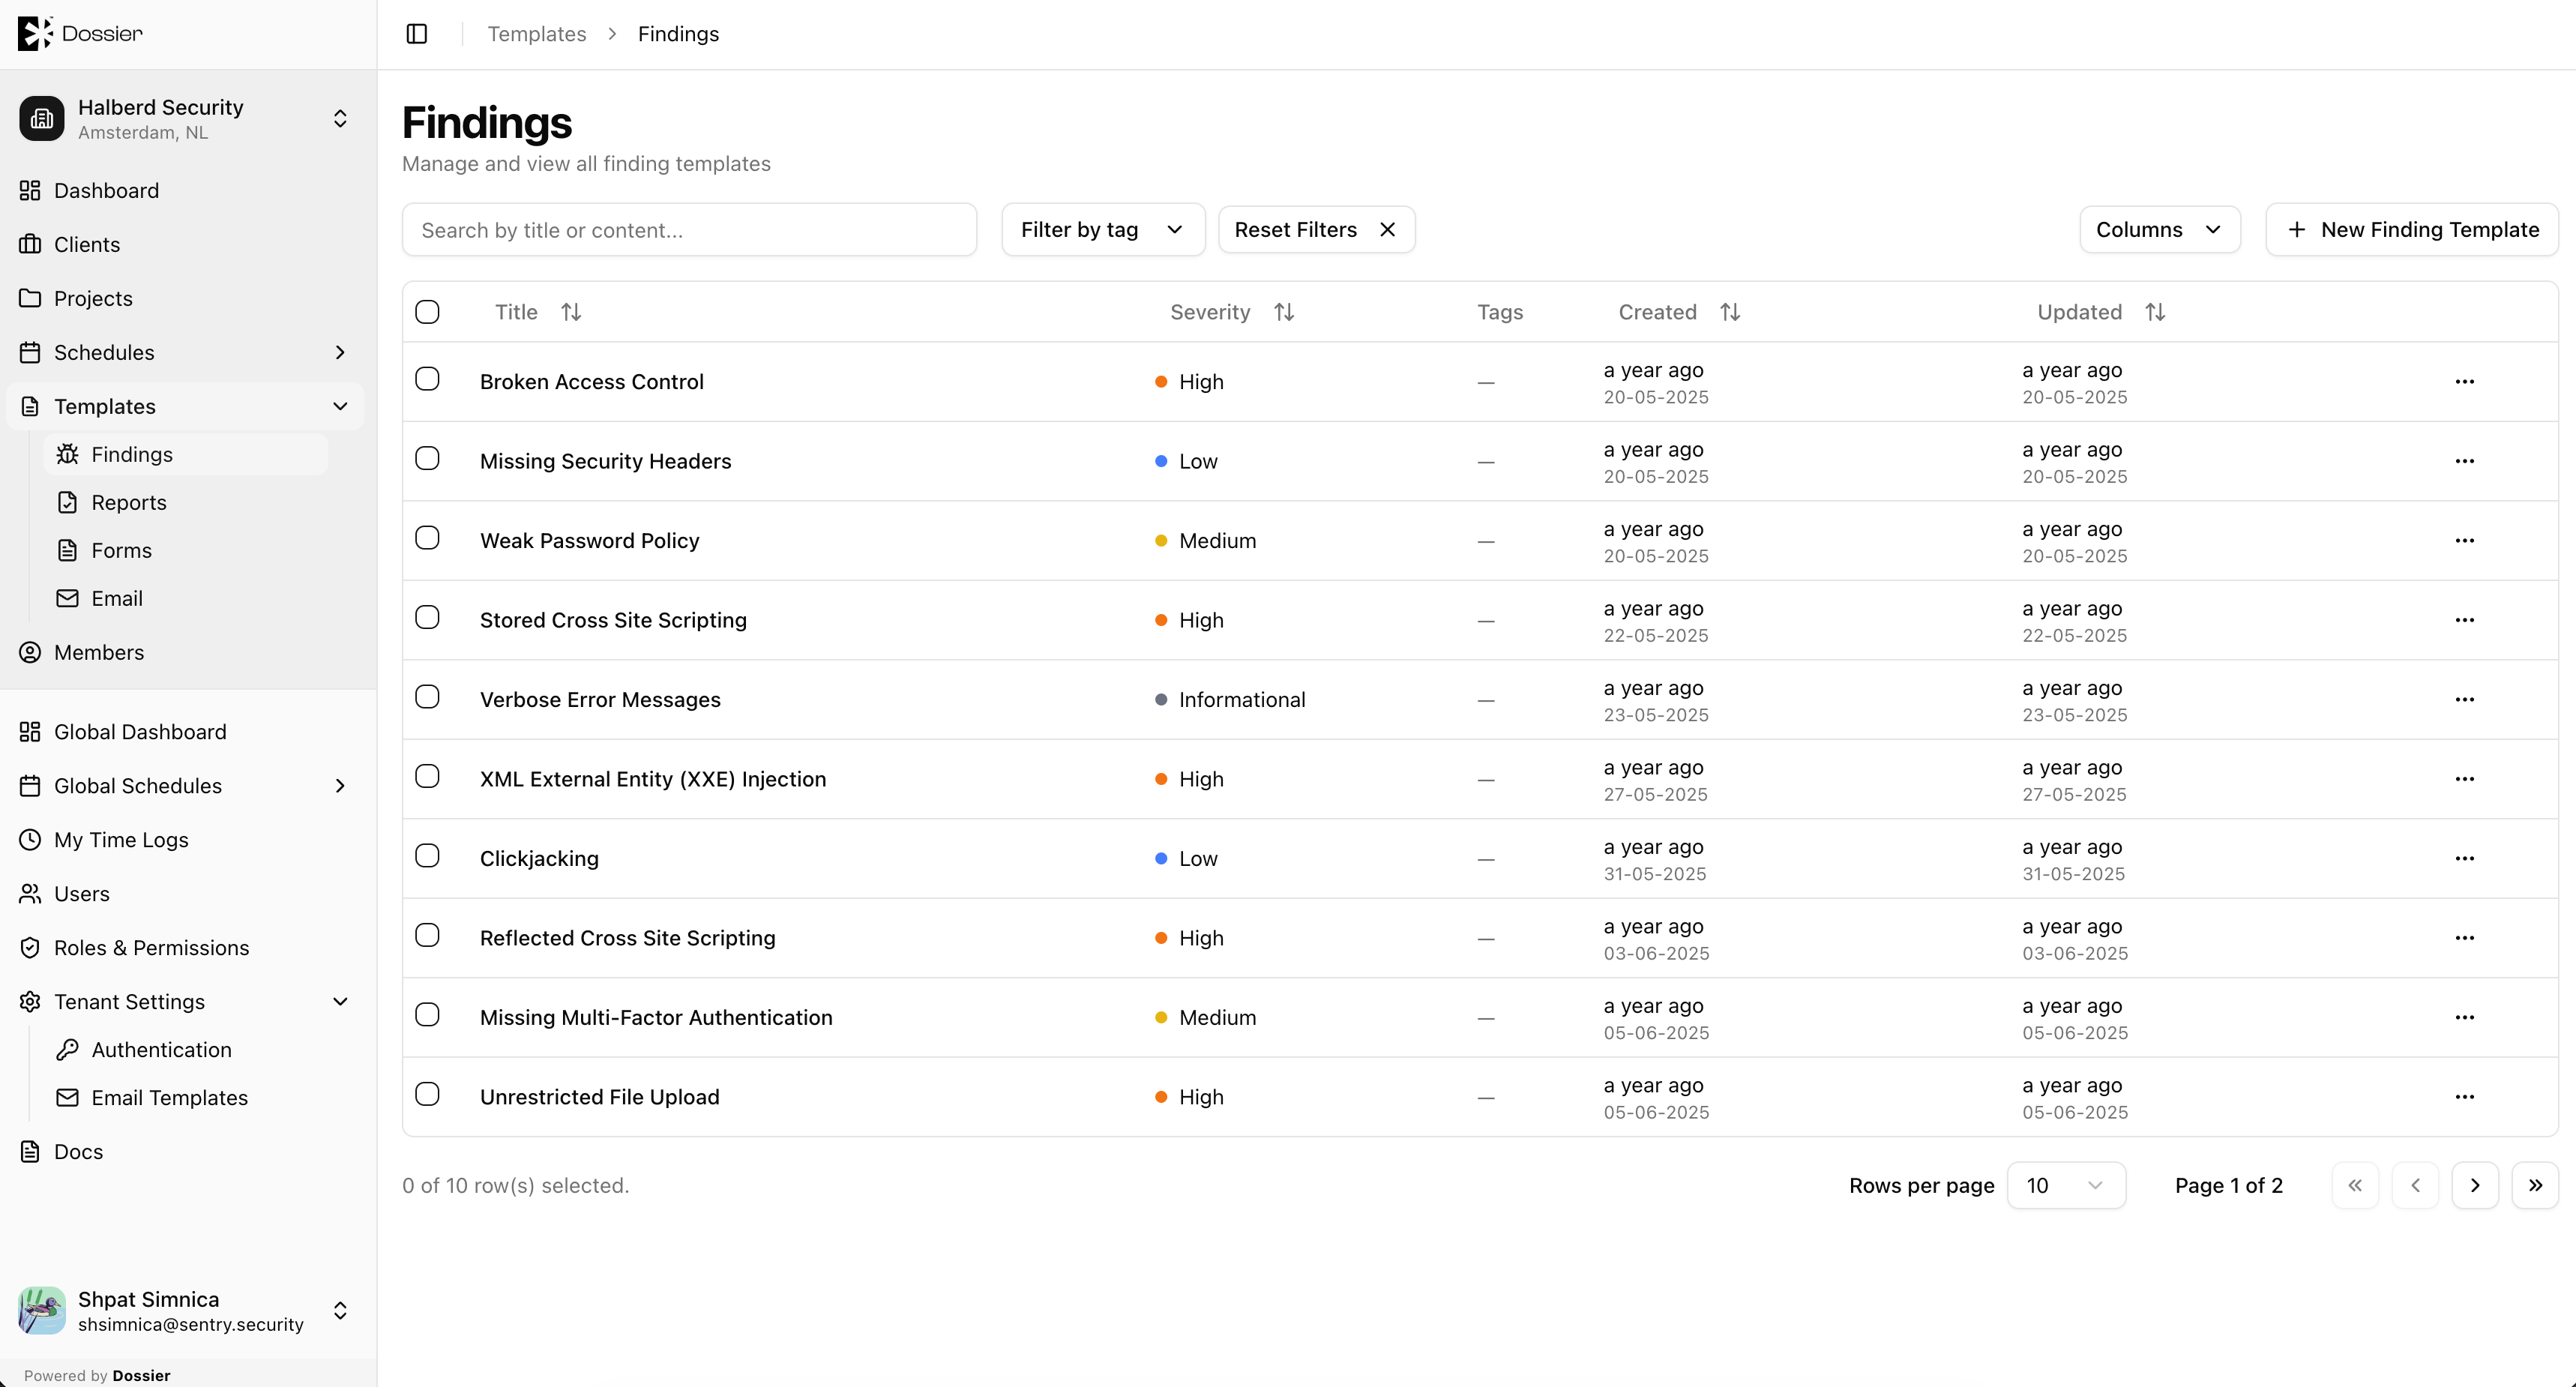Expand Global Schedules submenu
Image resolution: width=2576 pixels, height=1387 pixels.
[x=340, y=786]
